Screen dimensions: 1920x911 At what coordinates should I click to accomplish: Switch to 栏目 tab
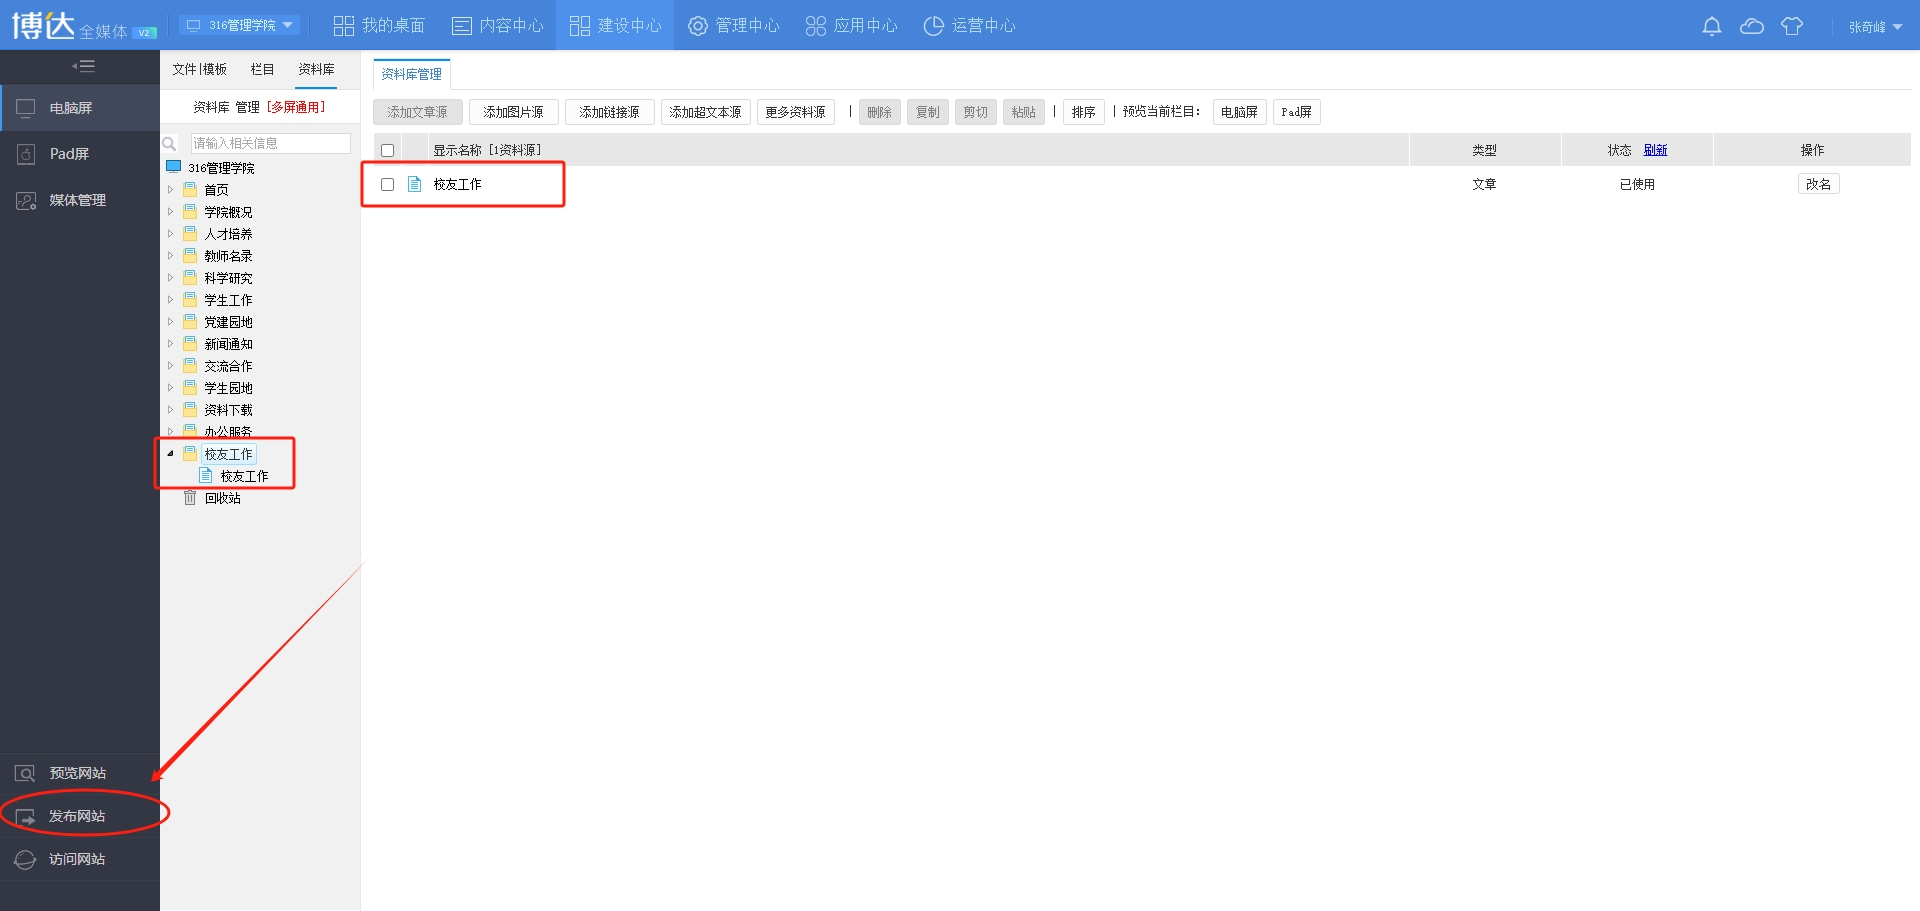262,69
